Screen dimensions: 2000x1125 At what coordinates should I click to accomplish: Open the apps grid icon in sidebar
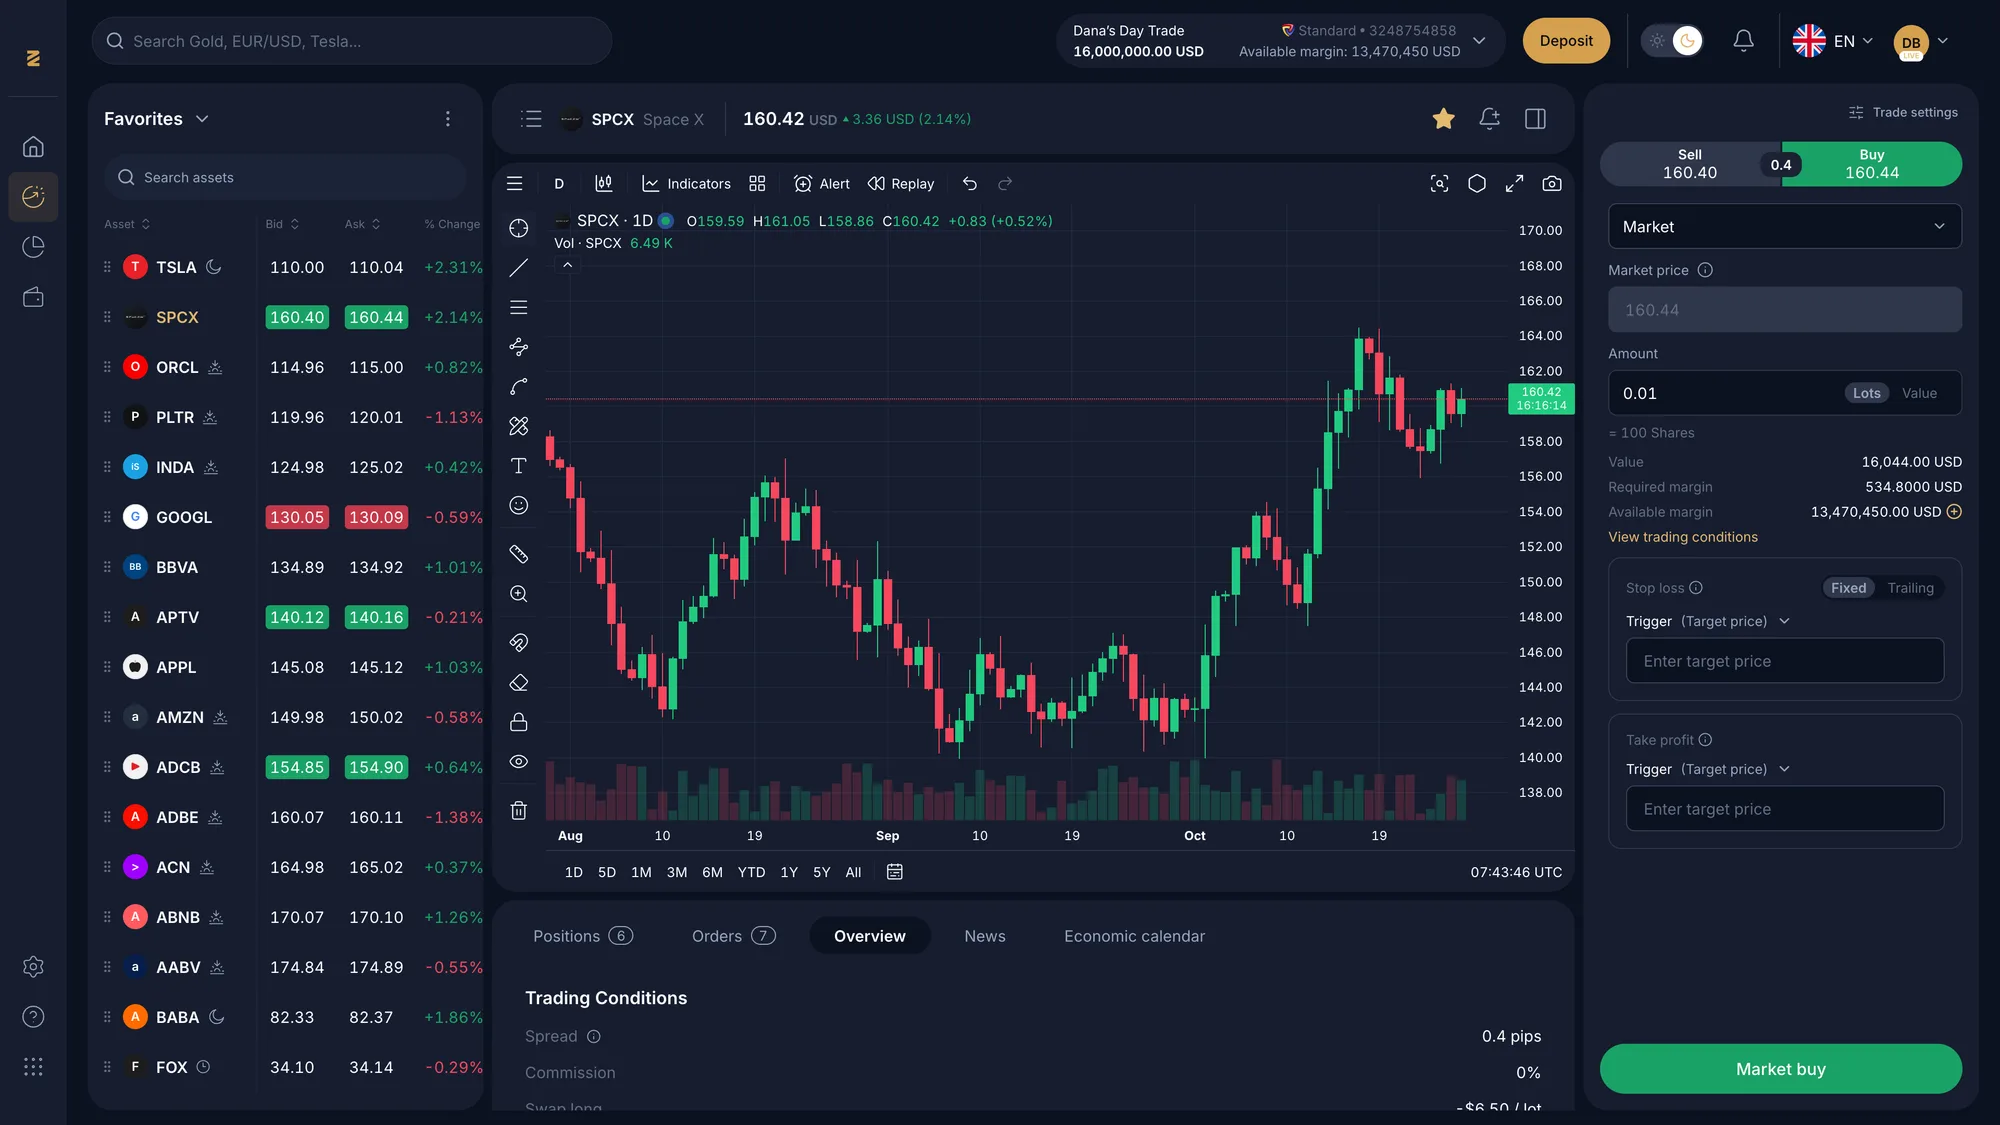click(x=33, y=1067)
